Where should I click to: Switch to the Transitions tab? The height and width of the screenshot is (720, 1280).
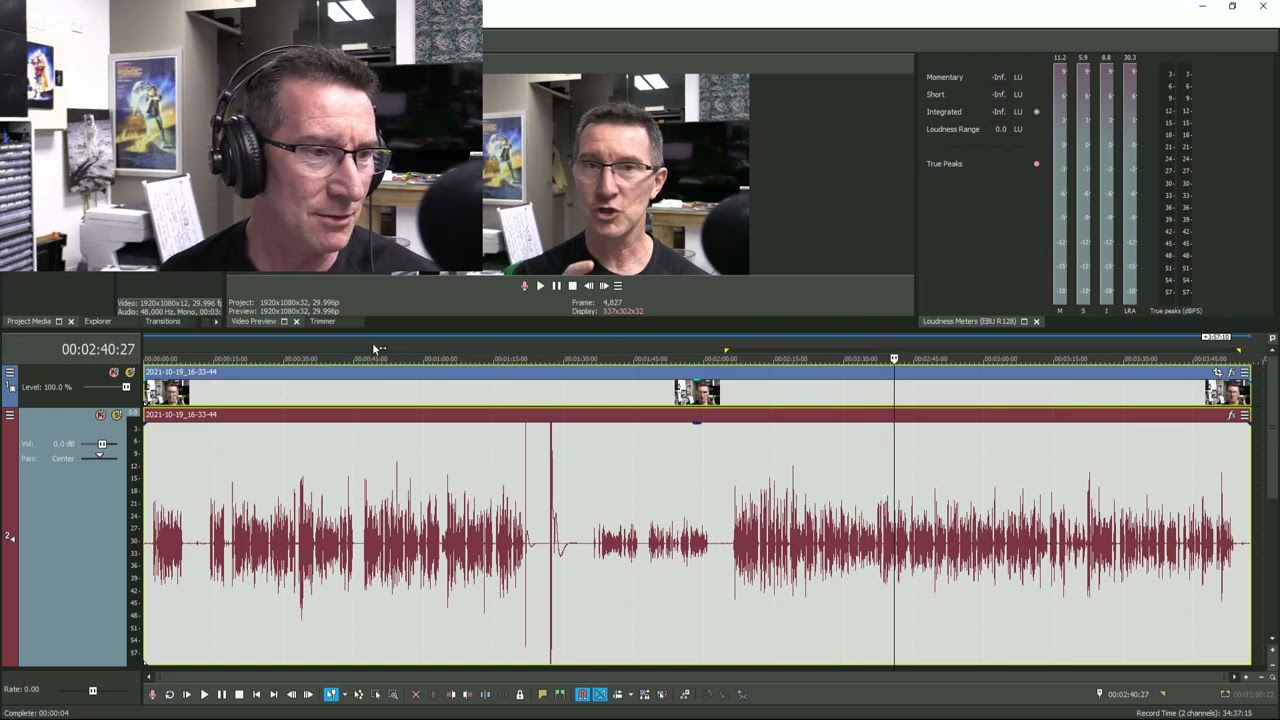pos(163,322)
